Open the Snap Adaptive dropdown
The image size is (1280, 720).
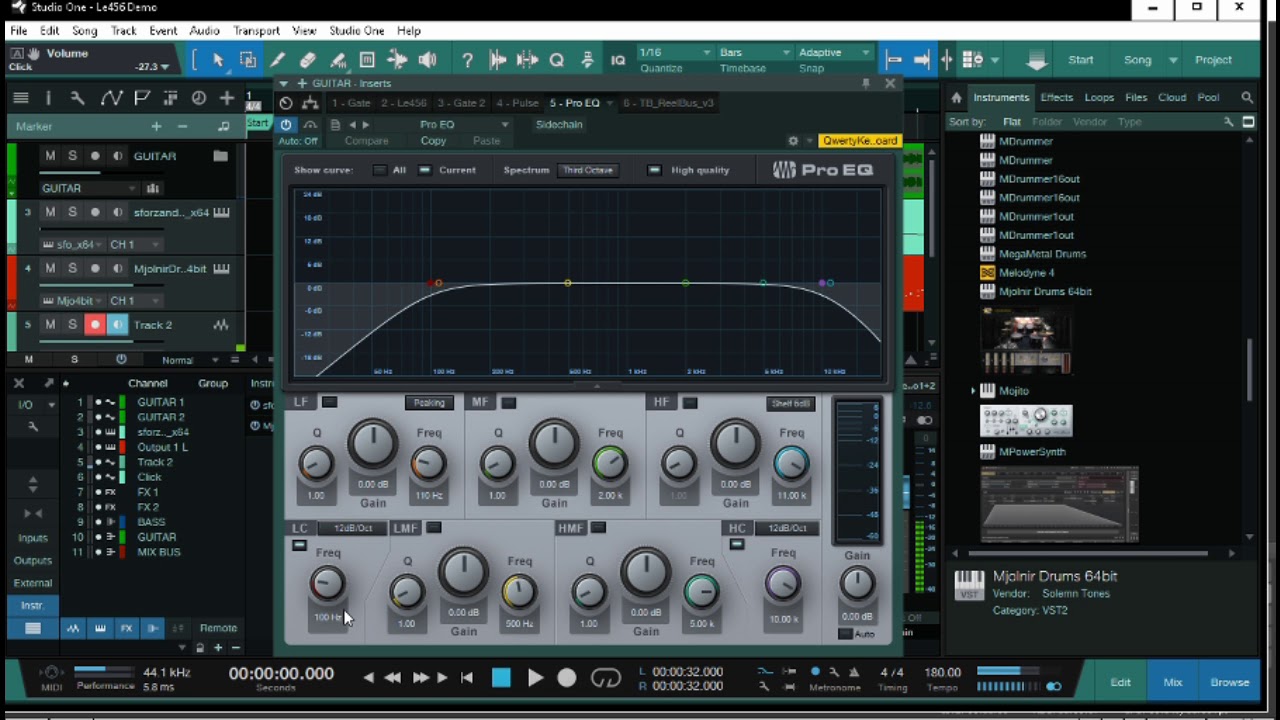[x=835, y=52]
